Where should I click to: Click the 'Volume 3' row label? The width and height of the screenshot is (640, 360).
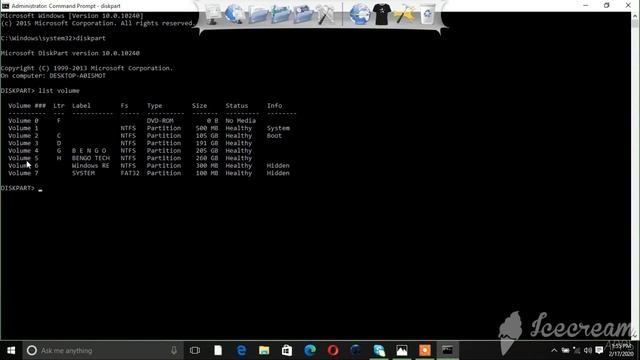[23, 143]
